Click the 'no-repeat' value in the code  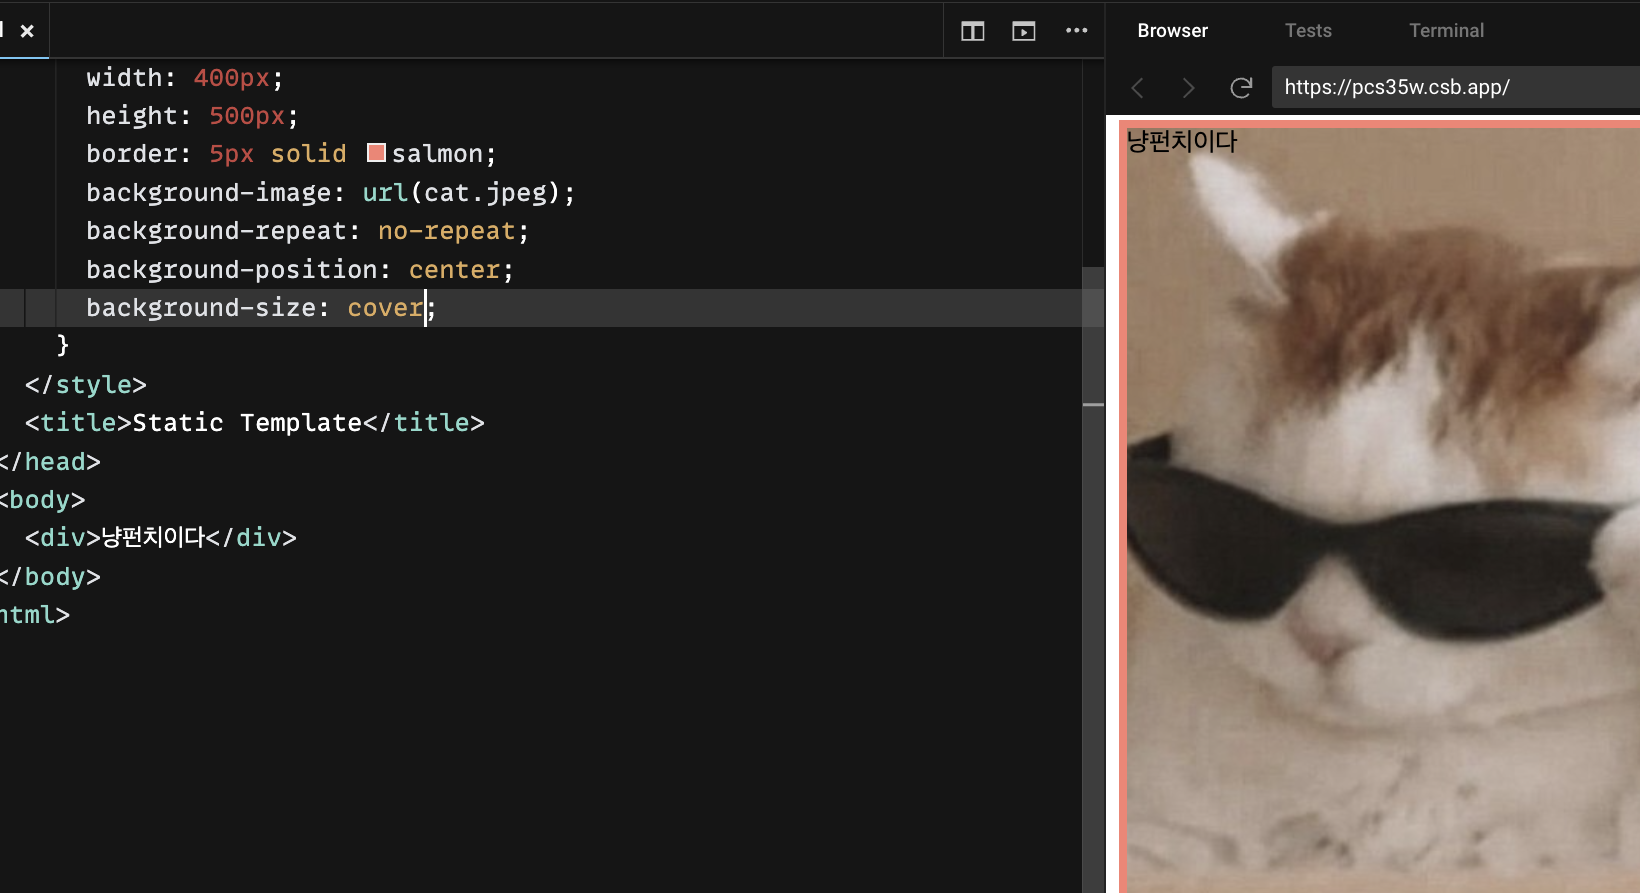(446, 231)
